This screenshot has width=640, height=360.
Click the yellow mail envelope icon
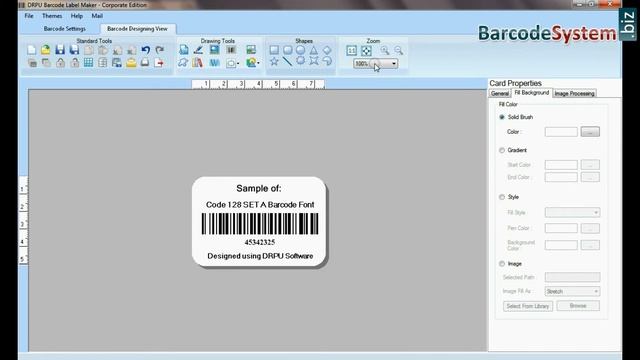pos(131,62)
